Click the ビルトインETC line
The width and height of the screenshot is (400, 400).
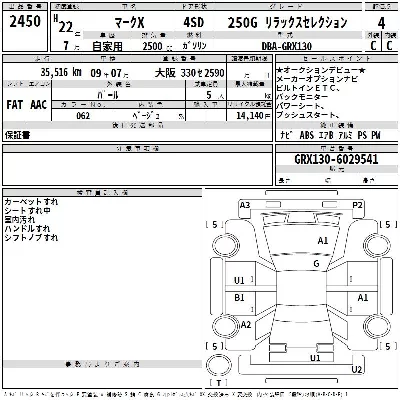coord(308,88)
